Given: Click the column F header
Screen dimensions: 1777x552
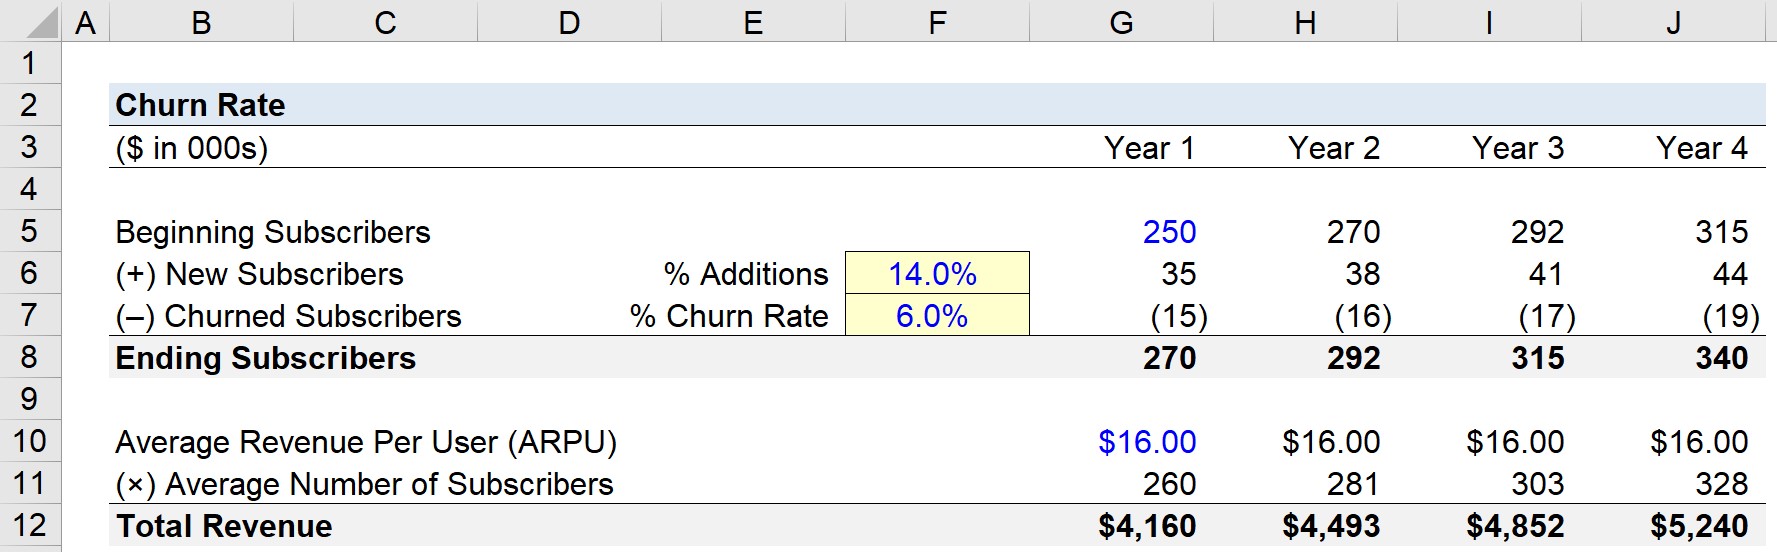Looking at the screenshot, I should click(x=937, y=21).
